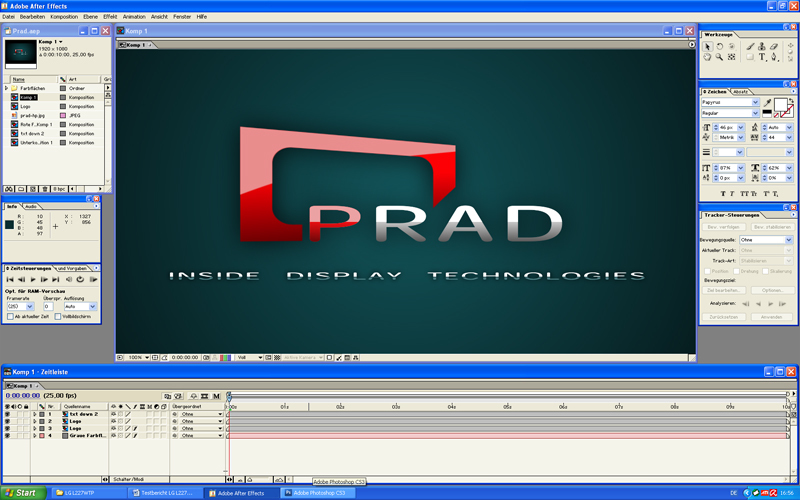The height and width of the screenshot is (500, 800).
Task: Click the 'Optionen...' button in Tracker panel
Action: (772, 290)
